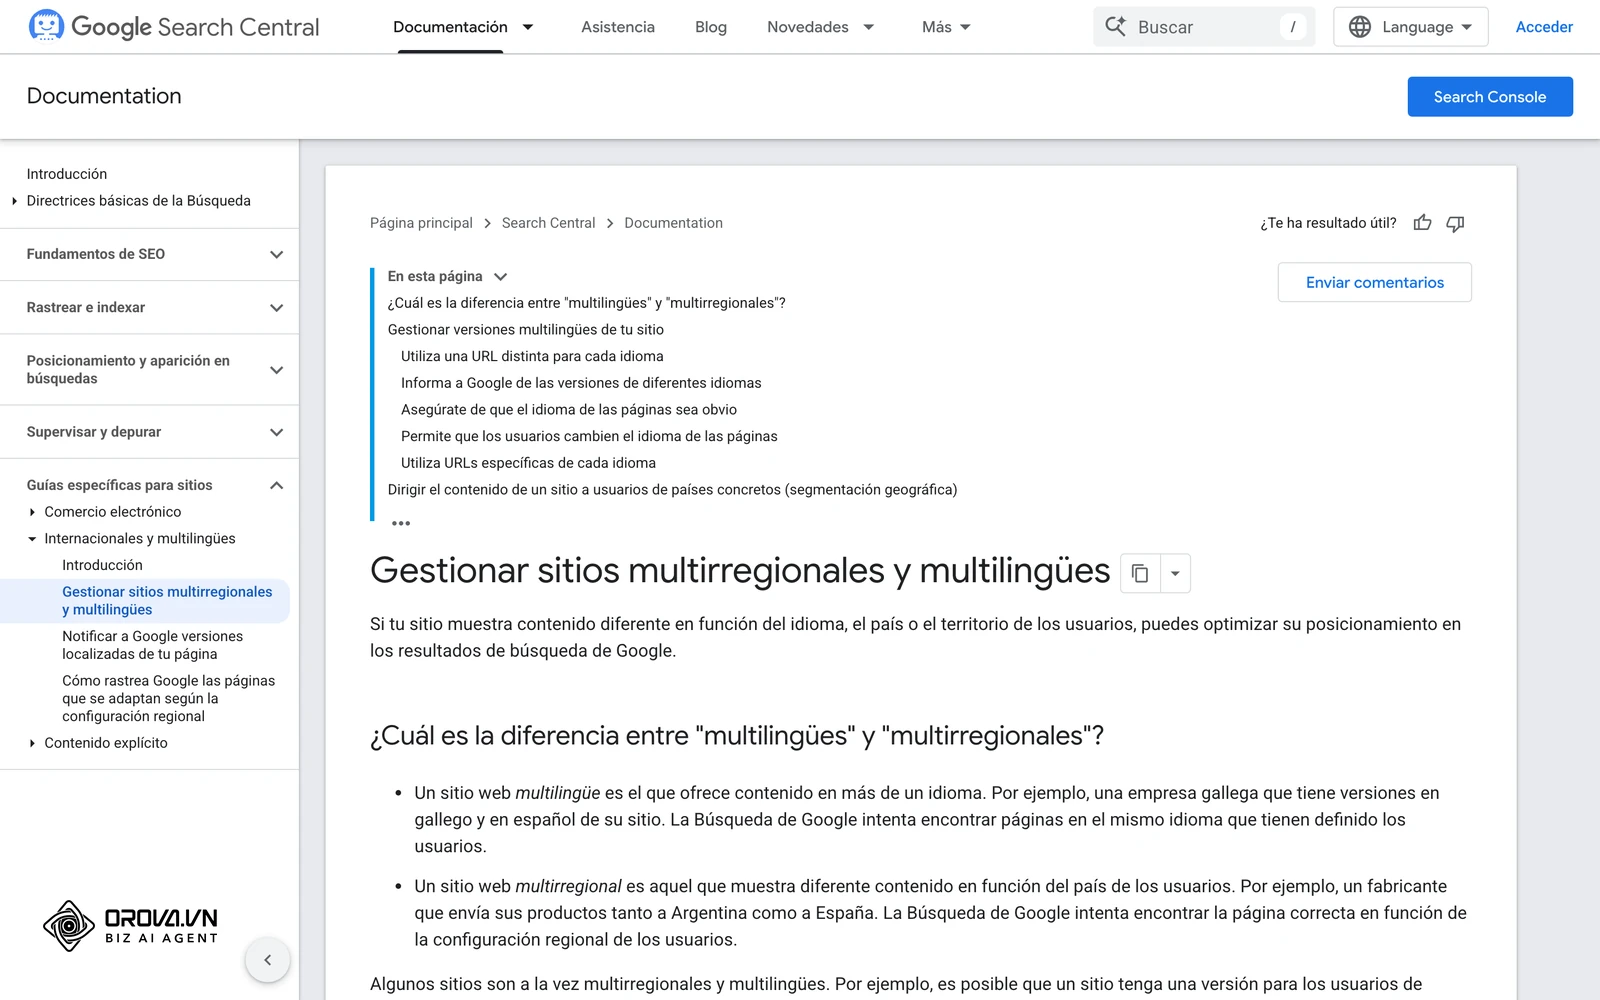
Task: Jump to Asegúrate de que el idioma sea obvio
Action: click(569, 410)
